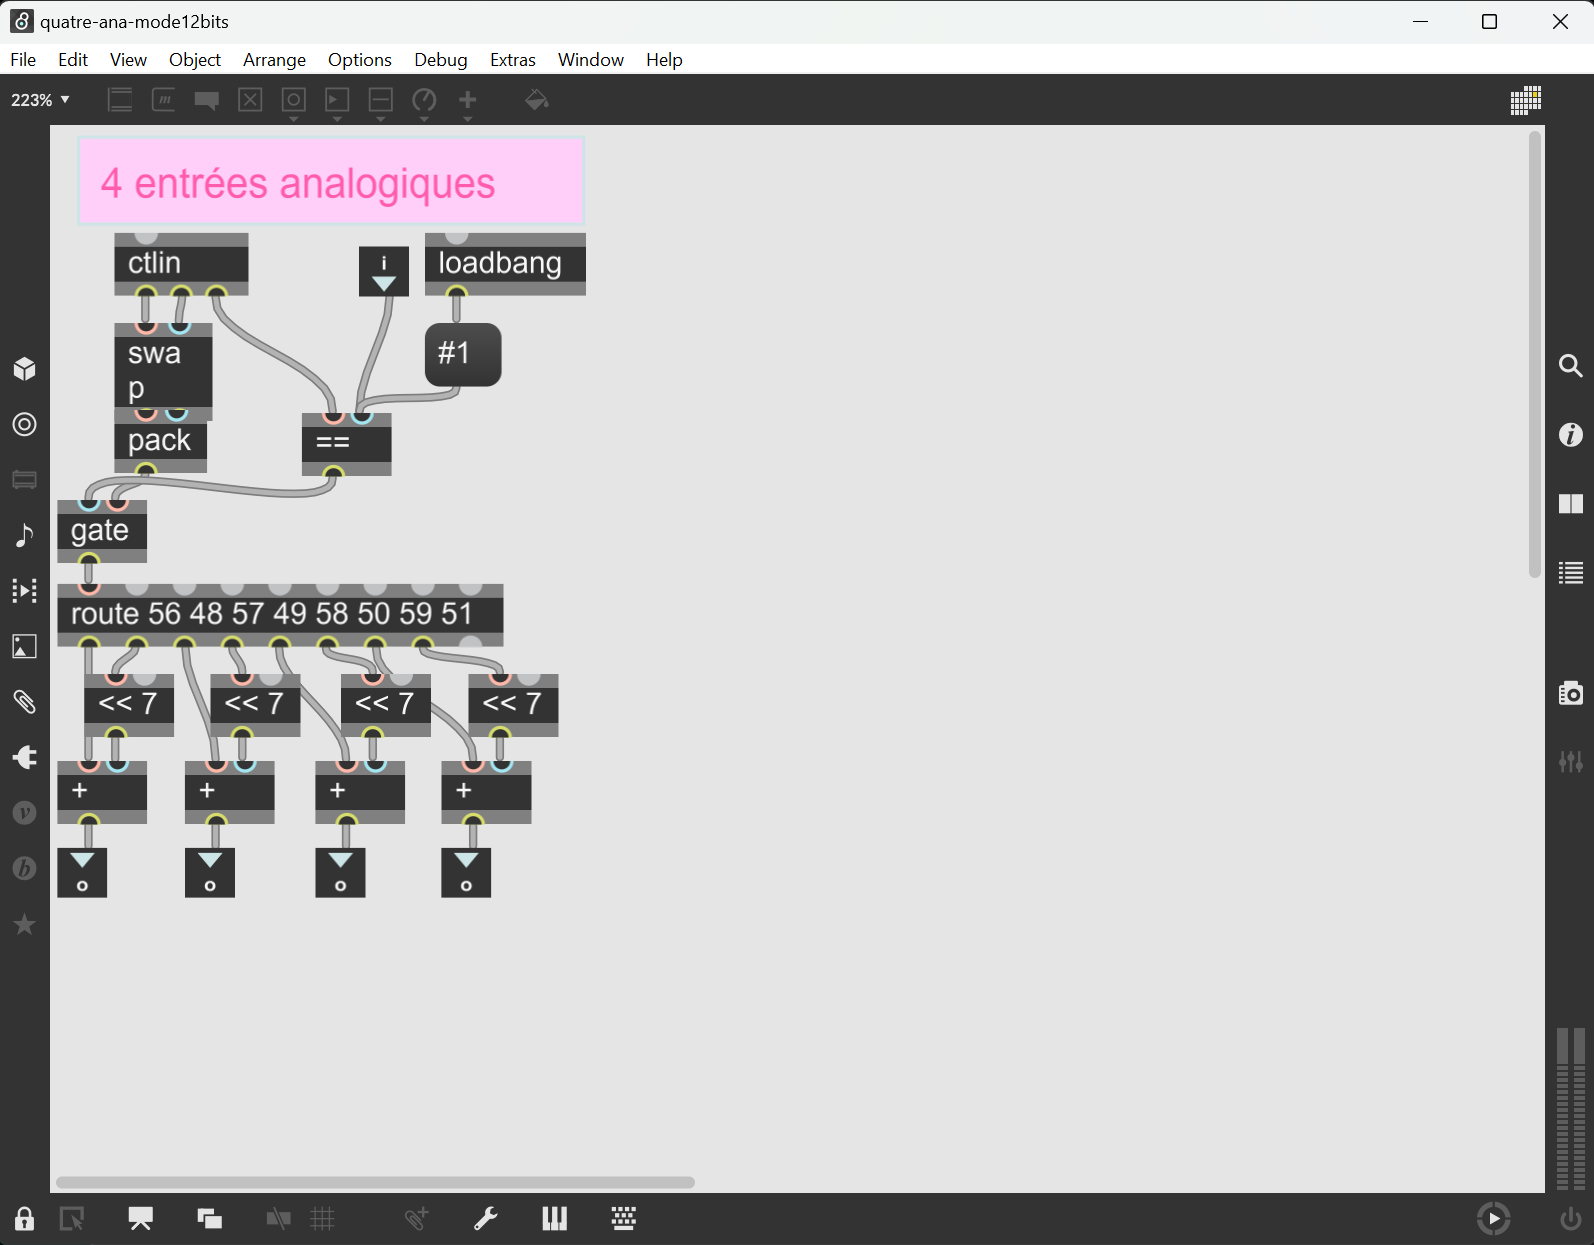Open the Vizzie modules icon in sidebar
The height and width of the screenshot is (1245, 1594).
tap(25, 813)
